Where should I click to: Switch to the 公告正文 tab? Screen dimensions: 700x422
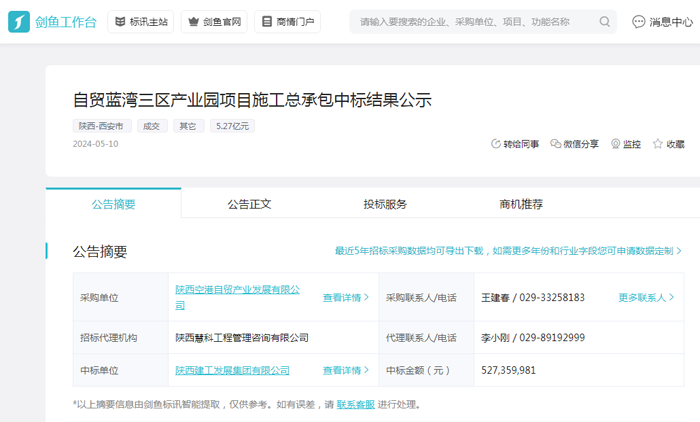pos(249,204)
